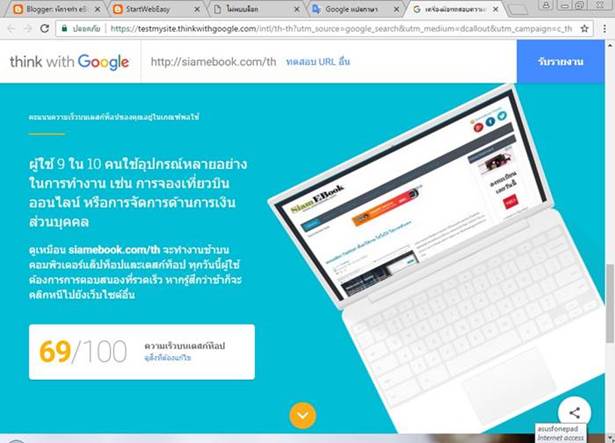Viewport: 615px width, 443px height.
Task: Close the StartWebEasy tab
Action: tap(197, 9)
